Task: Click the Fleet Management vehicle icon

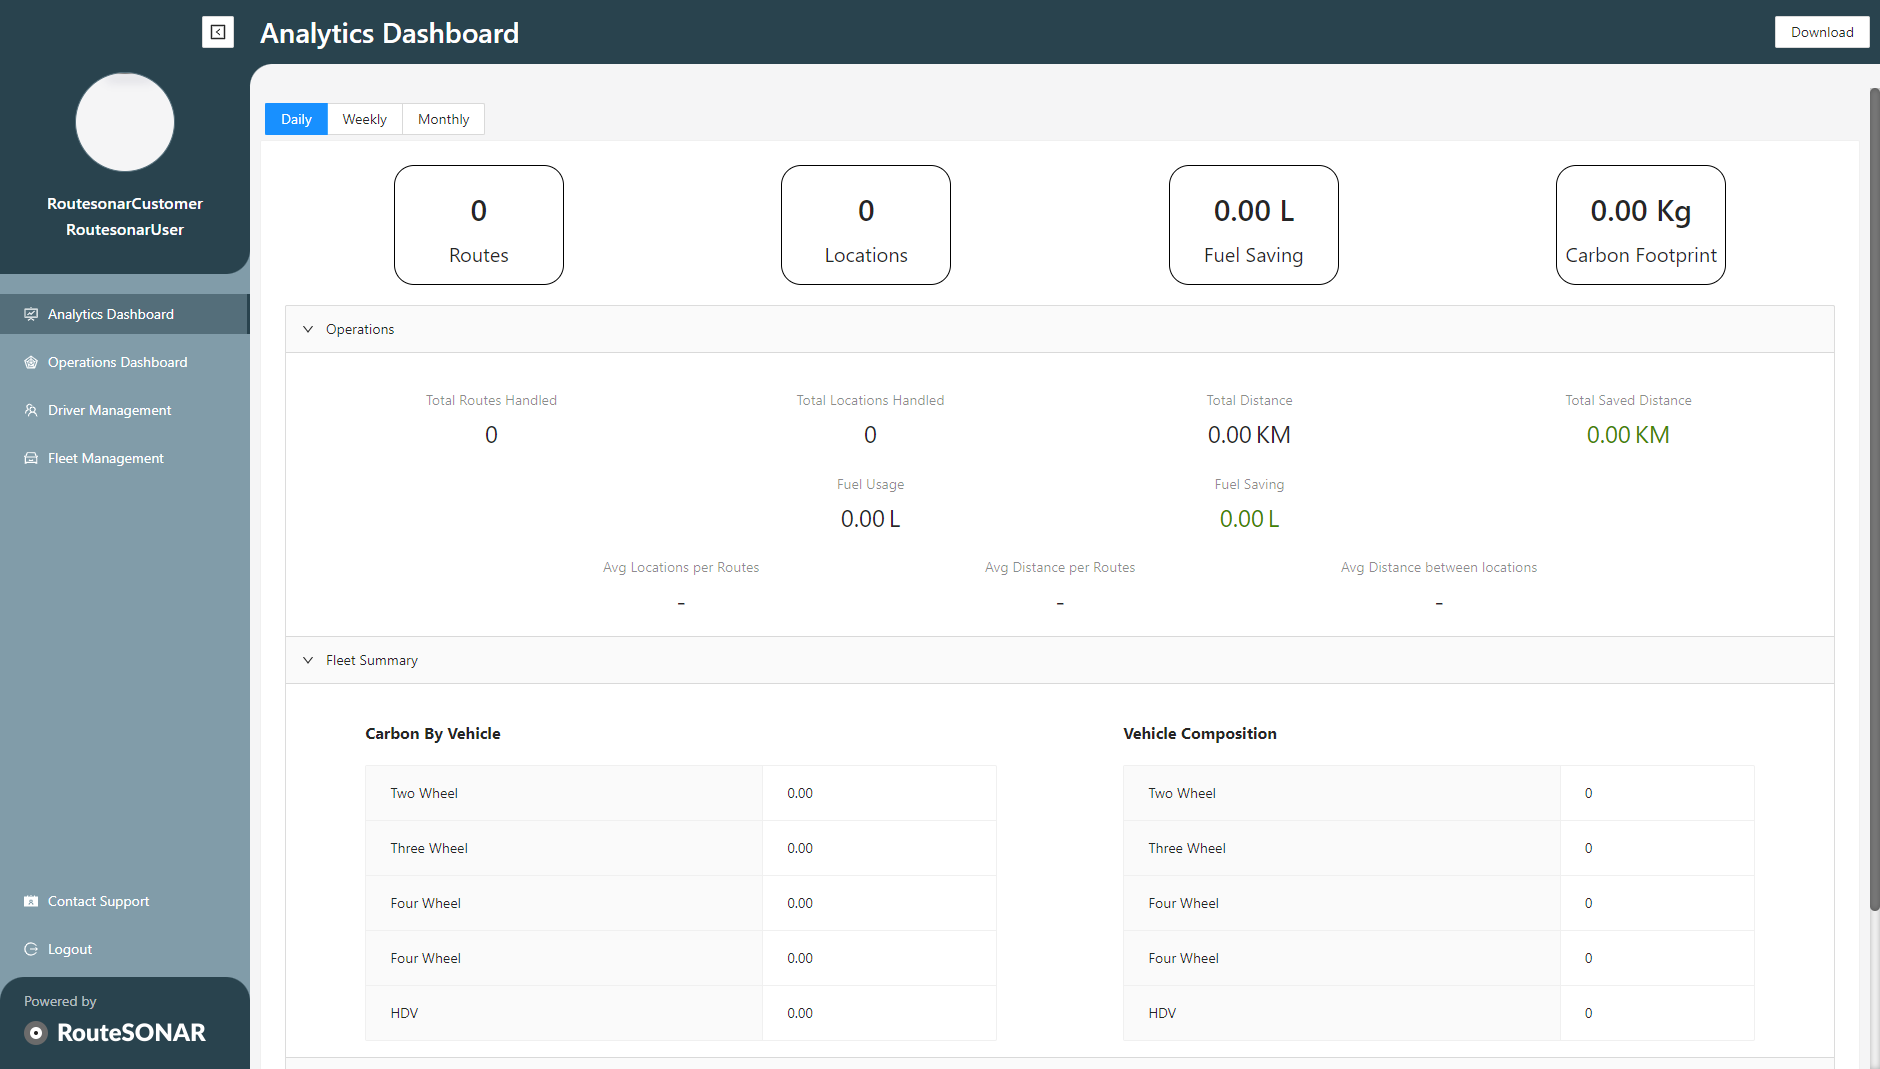Action: click(31, 458)
